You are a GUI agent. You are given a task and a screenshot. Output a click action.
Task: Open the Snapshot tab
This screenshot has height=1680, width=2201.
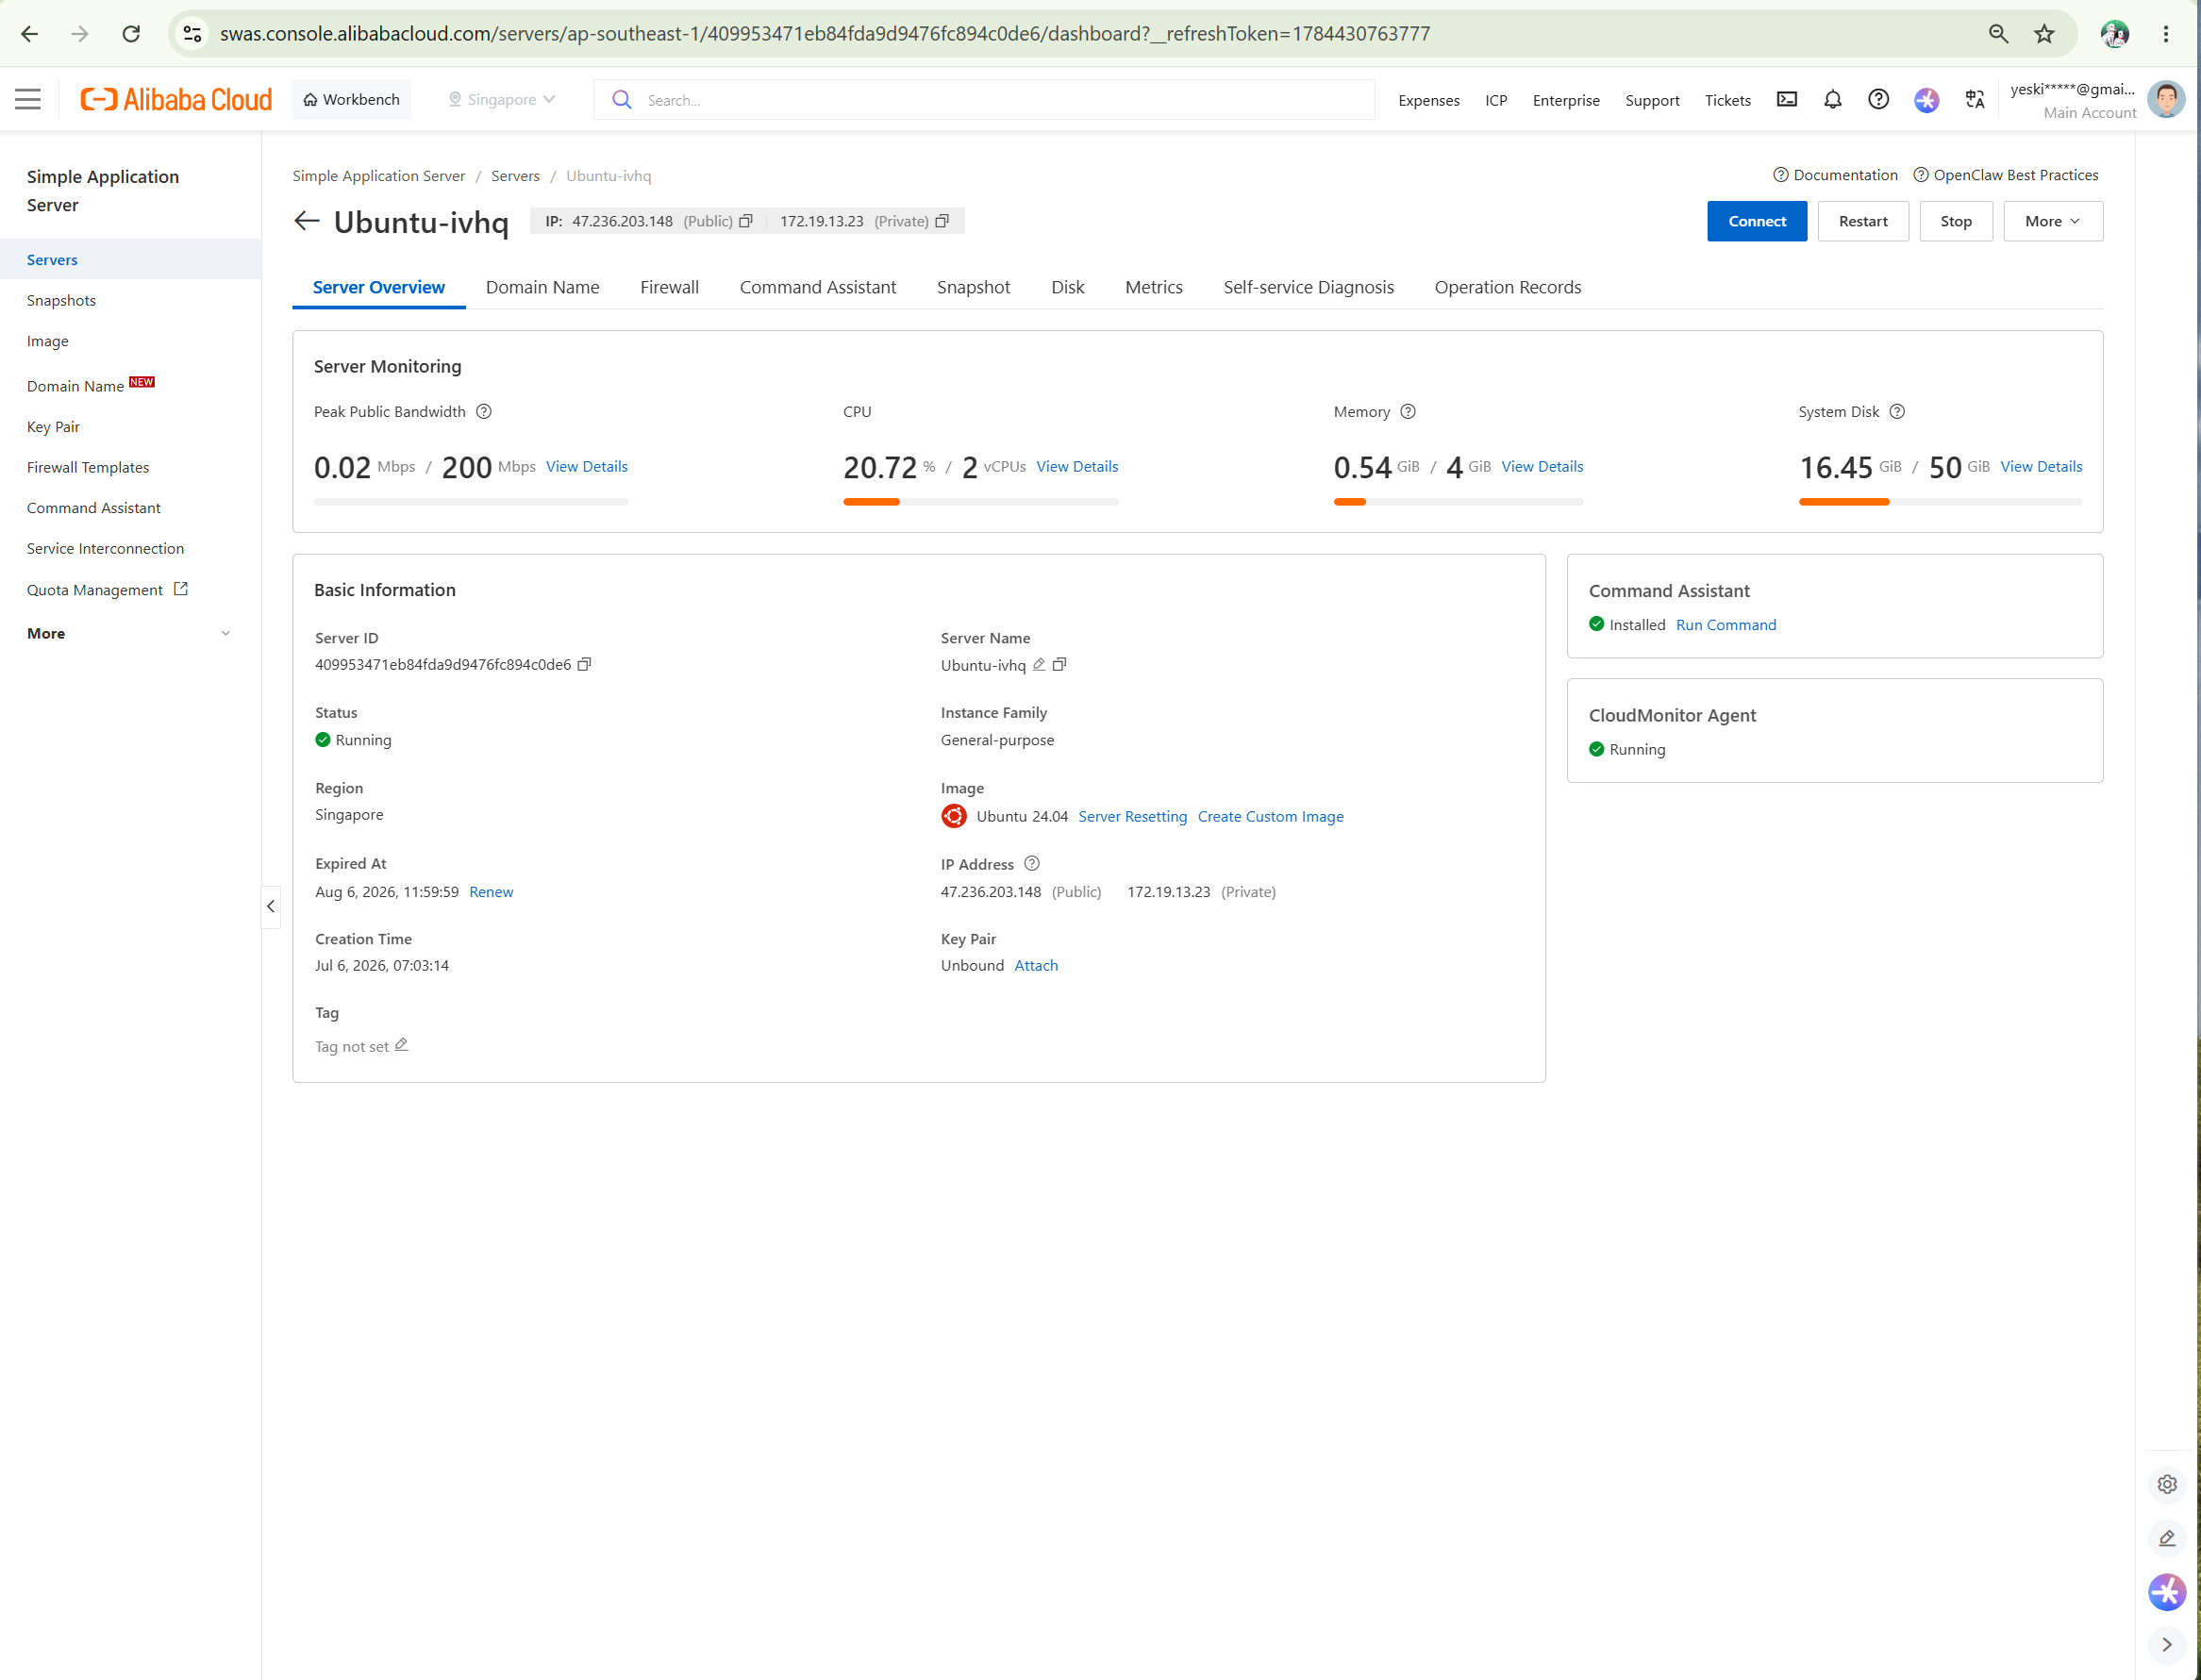click(x=973, y=287)
